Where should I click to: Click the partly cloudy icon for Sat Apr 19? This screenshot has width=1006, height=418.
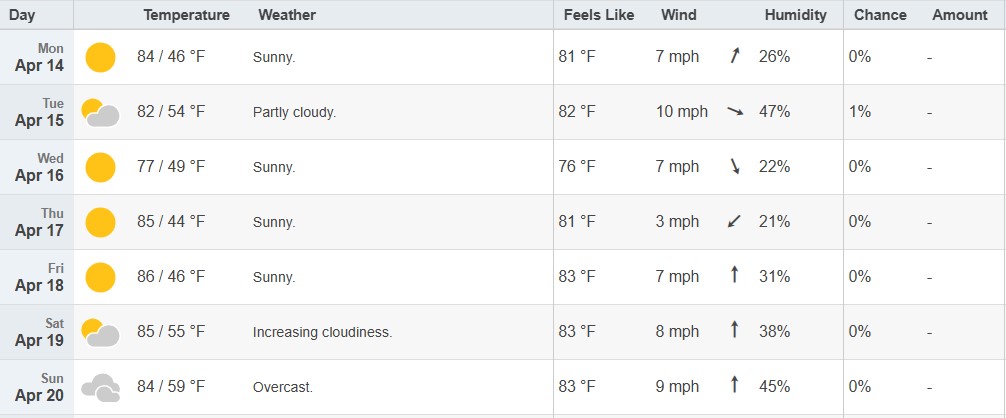click(x=100, y=333)
